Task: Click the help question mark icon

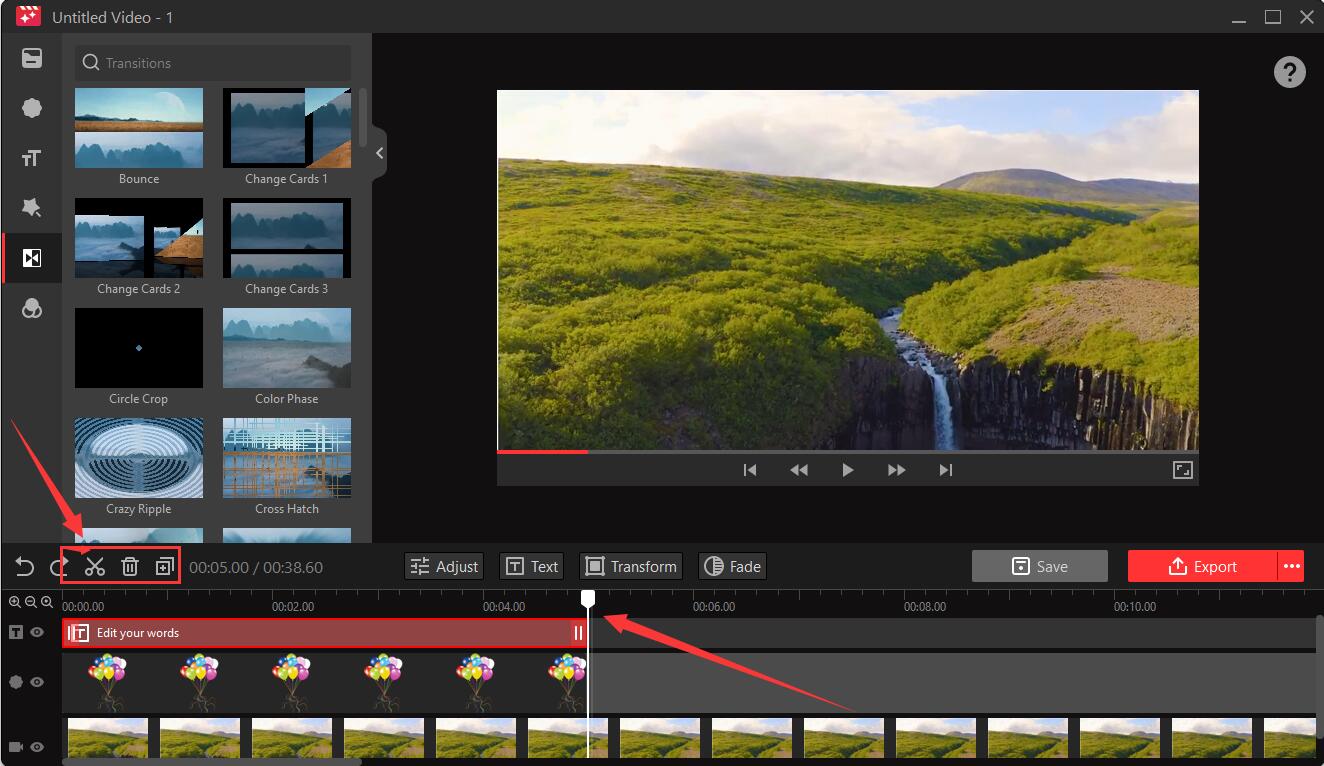Action: pos(1289,72)
